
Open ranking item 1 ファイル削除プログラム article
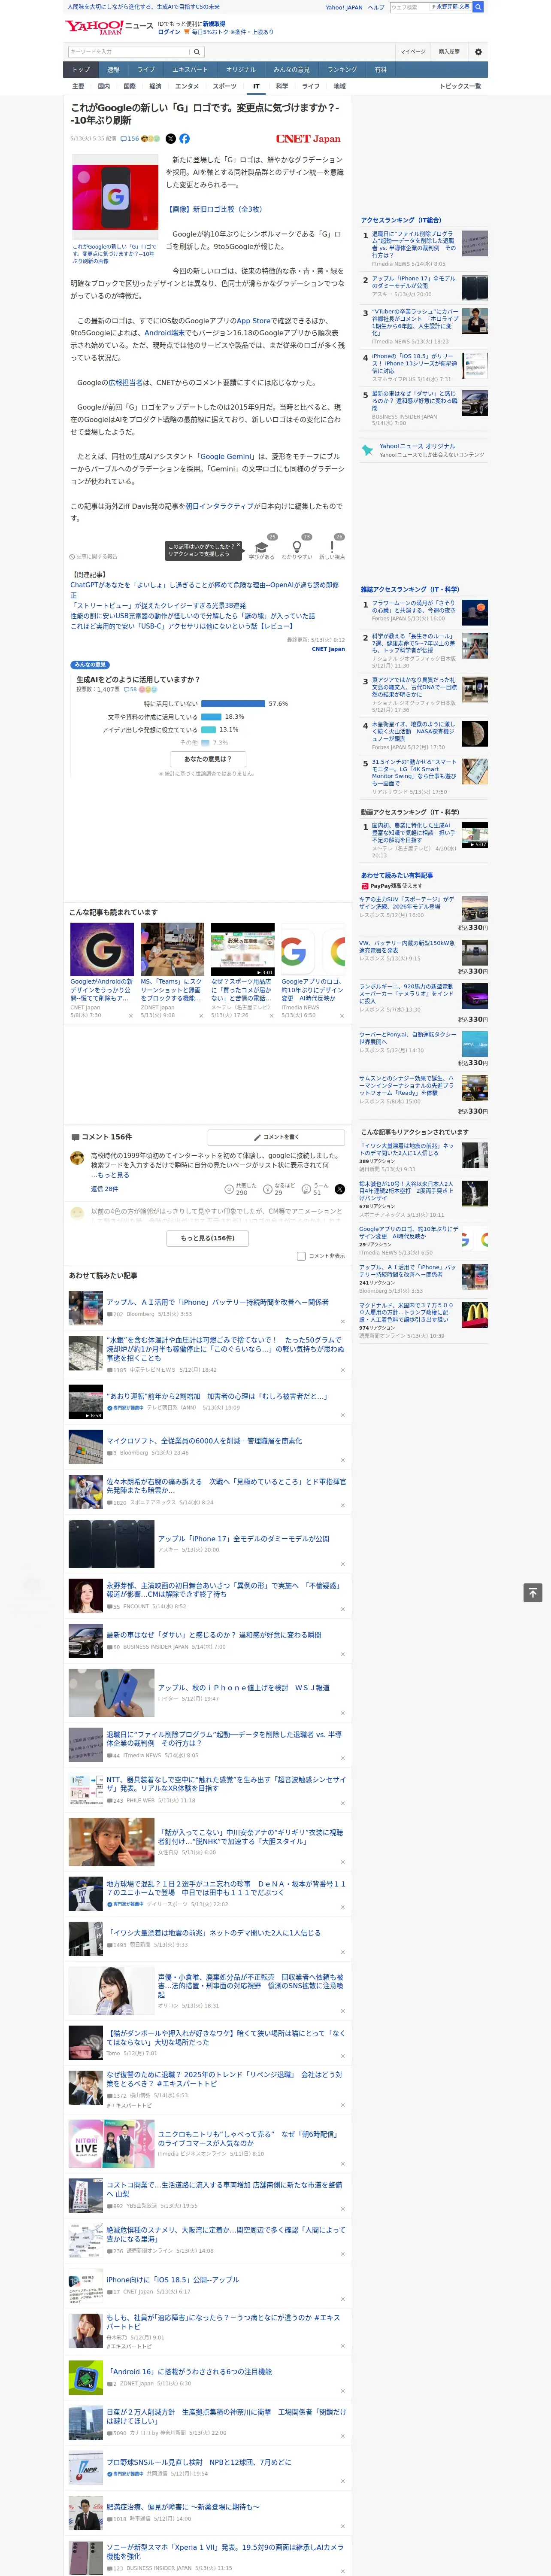[413, 245]
